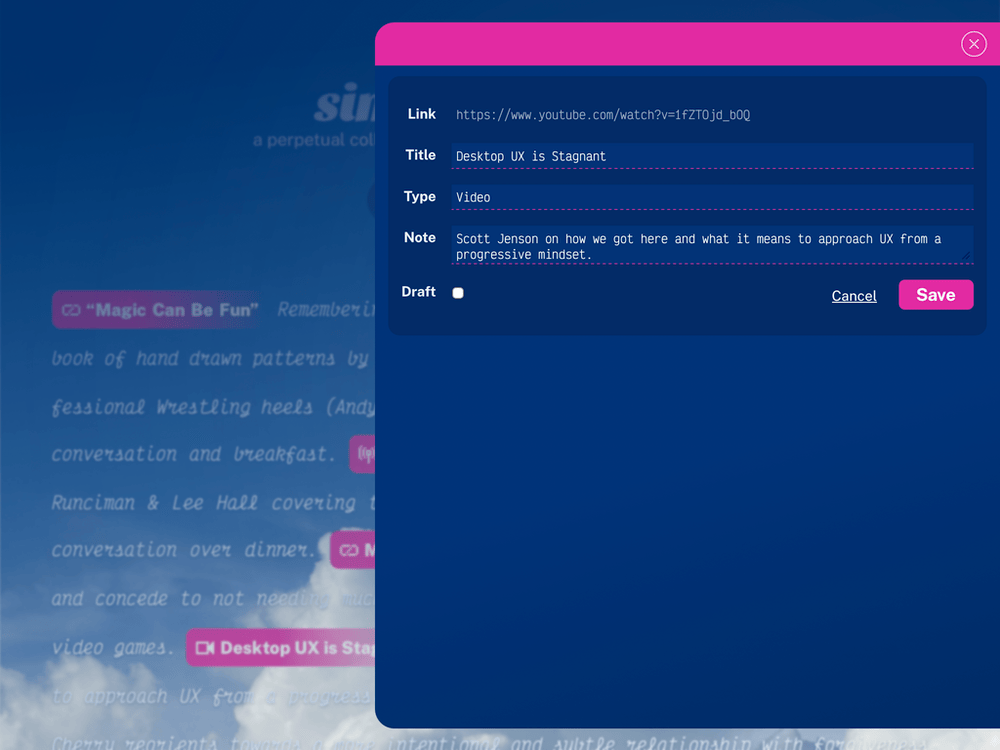Click inside the Note text area

tap(712, 246)
